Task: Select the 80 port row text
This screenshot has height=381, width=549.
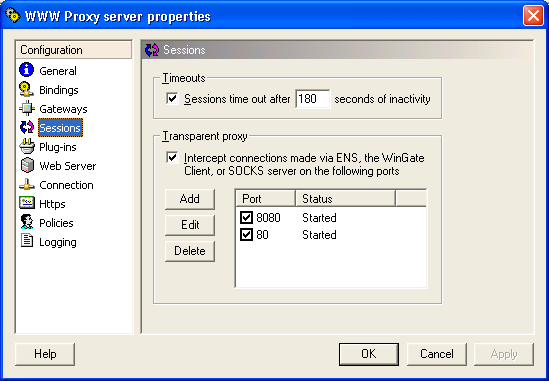Action: point(262,234)
